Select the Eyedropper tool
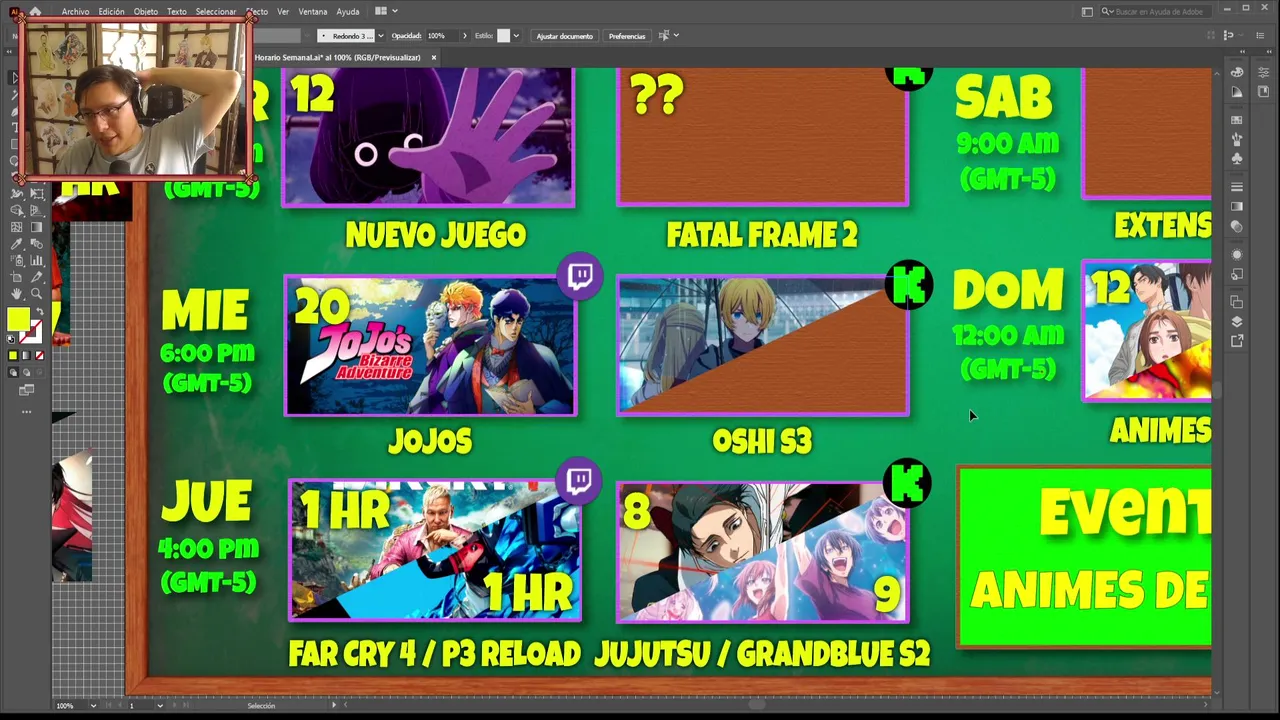The image size is (1280, 720). pyautogui.click(x=16, y=244)
